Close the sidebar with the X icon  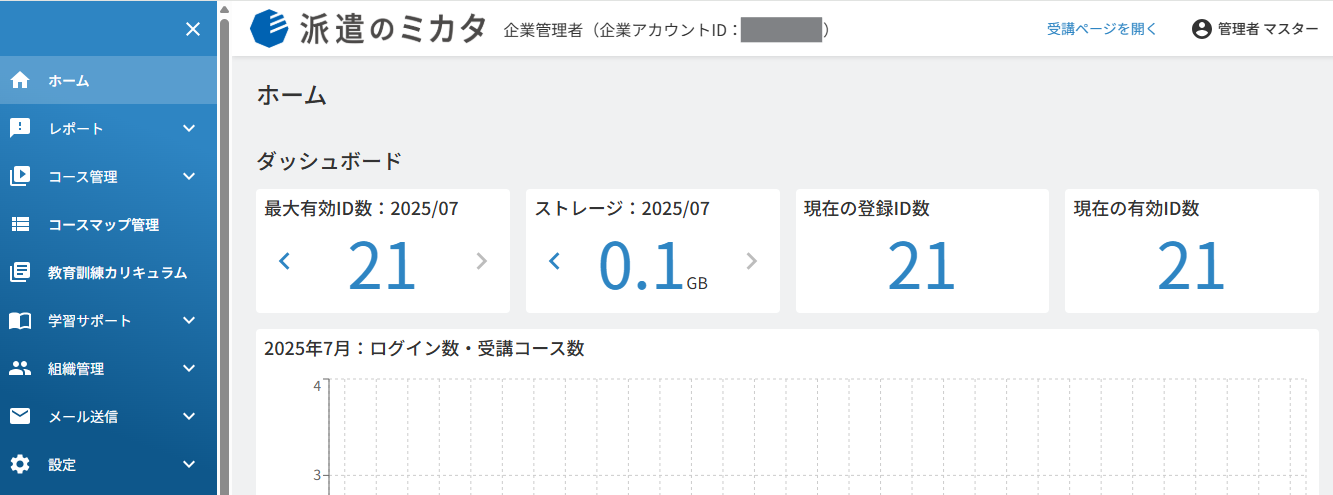click(x=193, y=29)
